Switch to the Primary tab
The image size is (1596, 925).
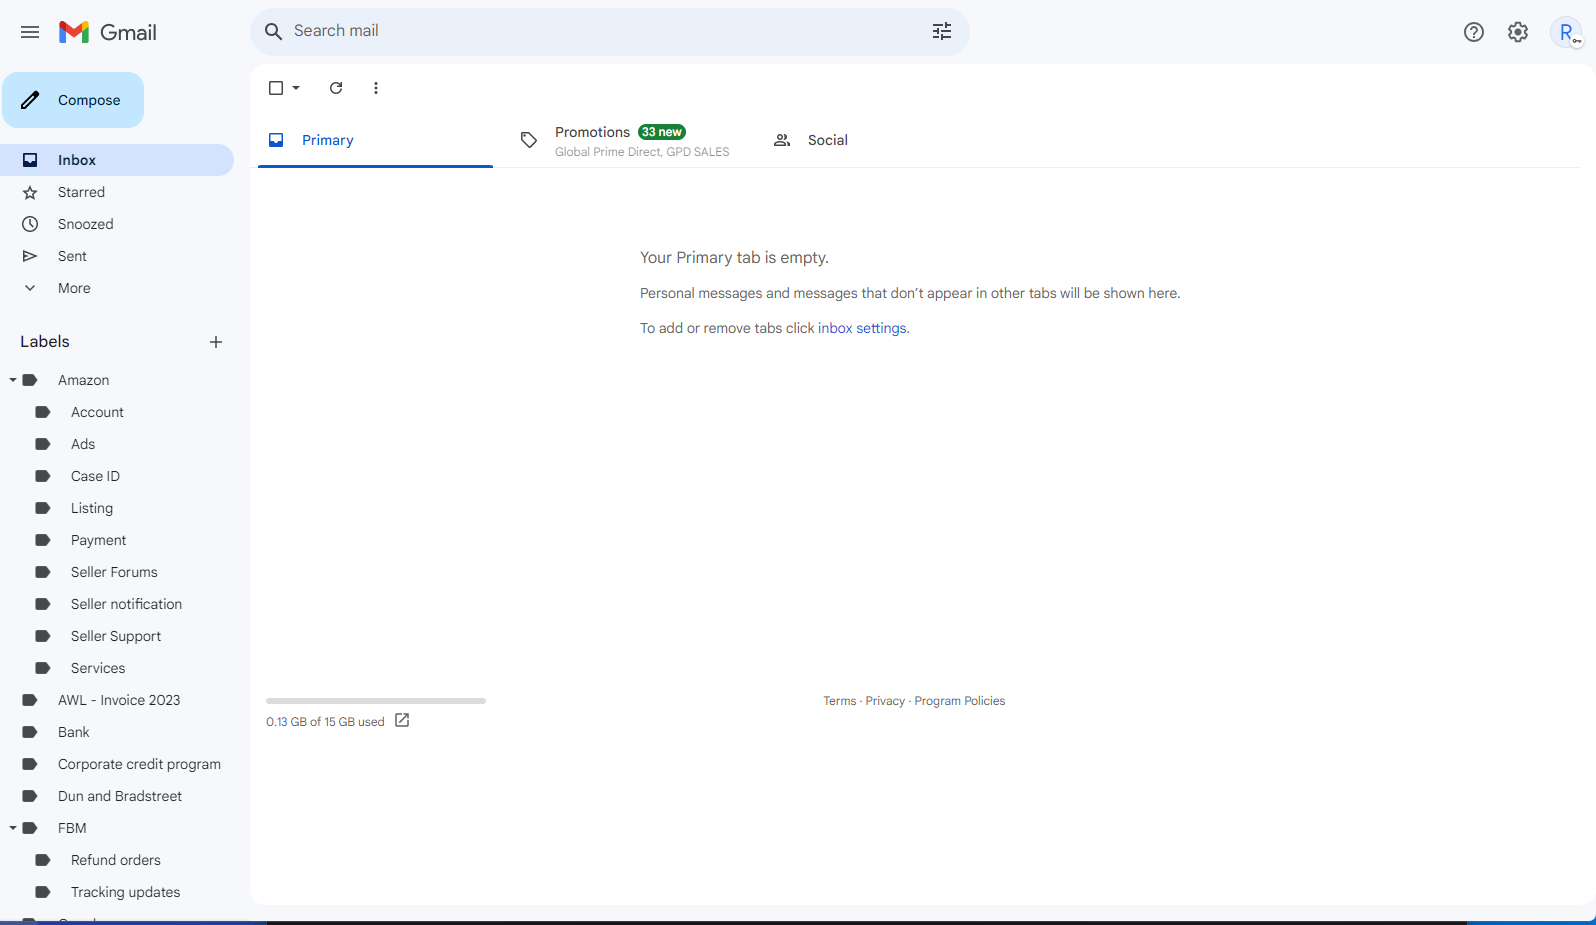point(375,140)
